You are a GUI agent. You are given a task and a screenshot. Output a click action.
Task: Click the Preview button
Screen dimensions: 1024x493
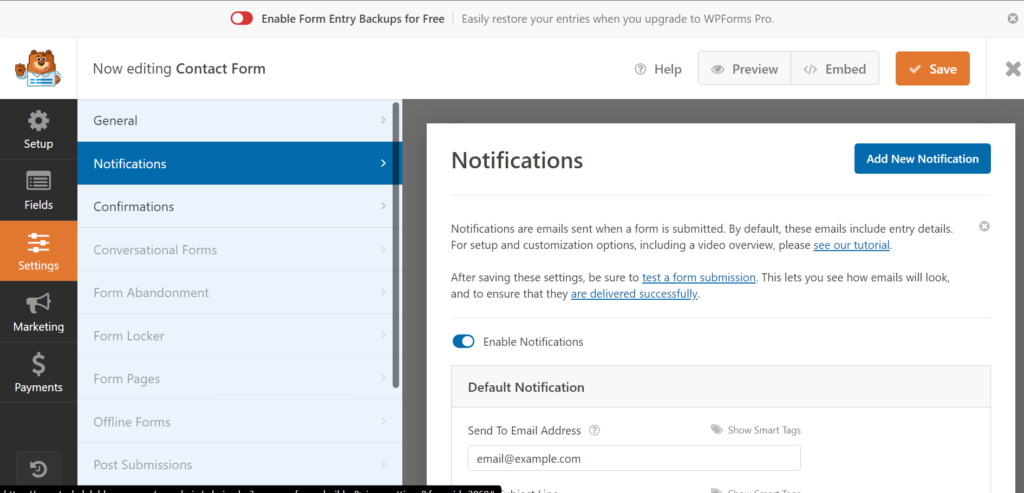744,69
